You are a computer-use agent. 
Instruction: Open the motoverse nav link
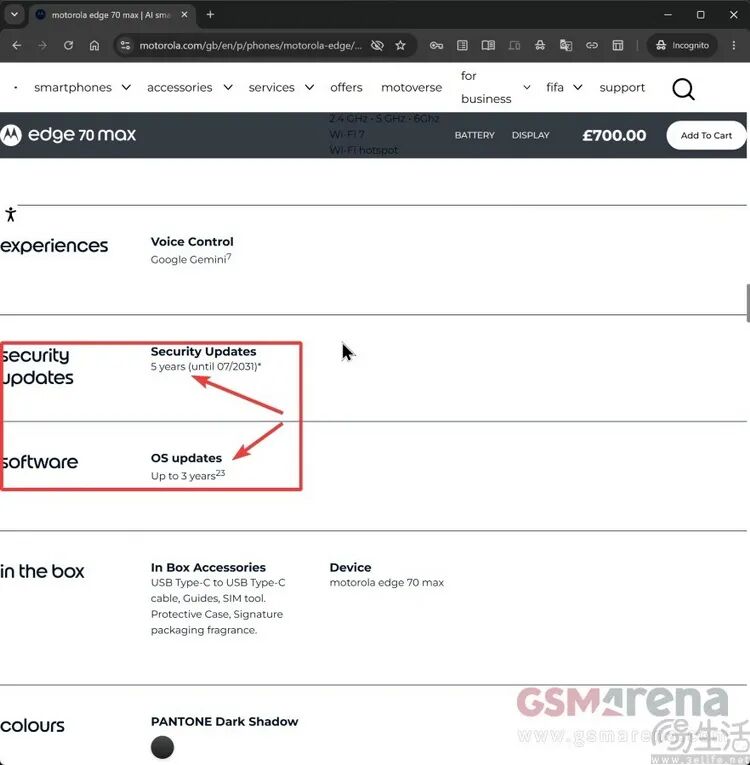pos(411,87)
